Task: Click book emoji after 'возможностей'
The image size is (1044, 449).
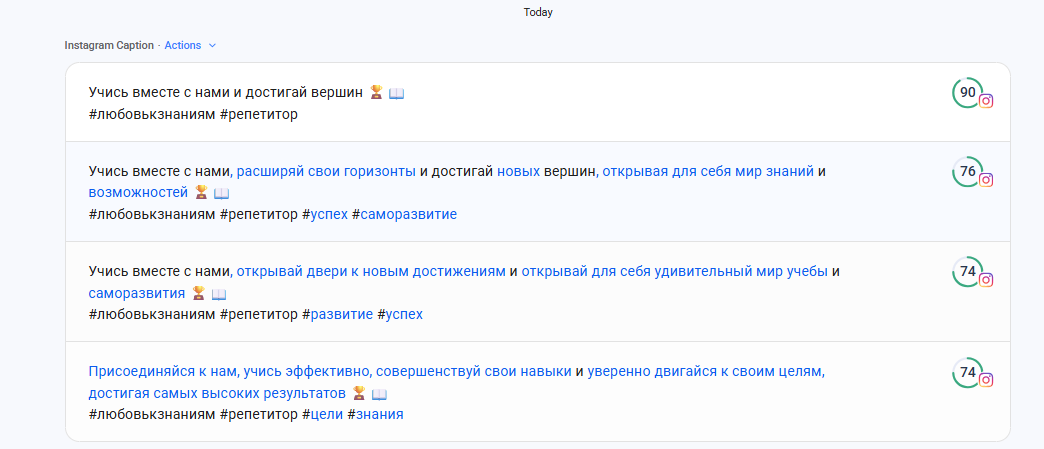Action: (x=222, y=194)
